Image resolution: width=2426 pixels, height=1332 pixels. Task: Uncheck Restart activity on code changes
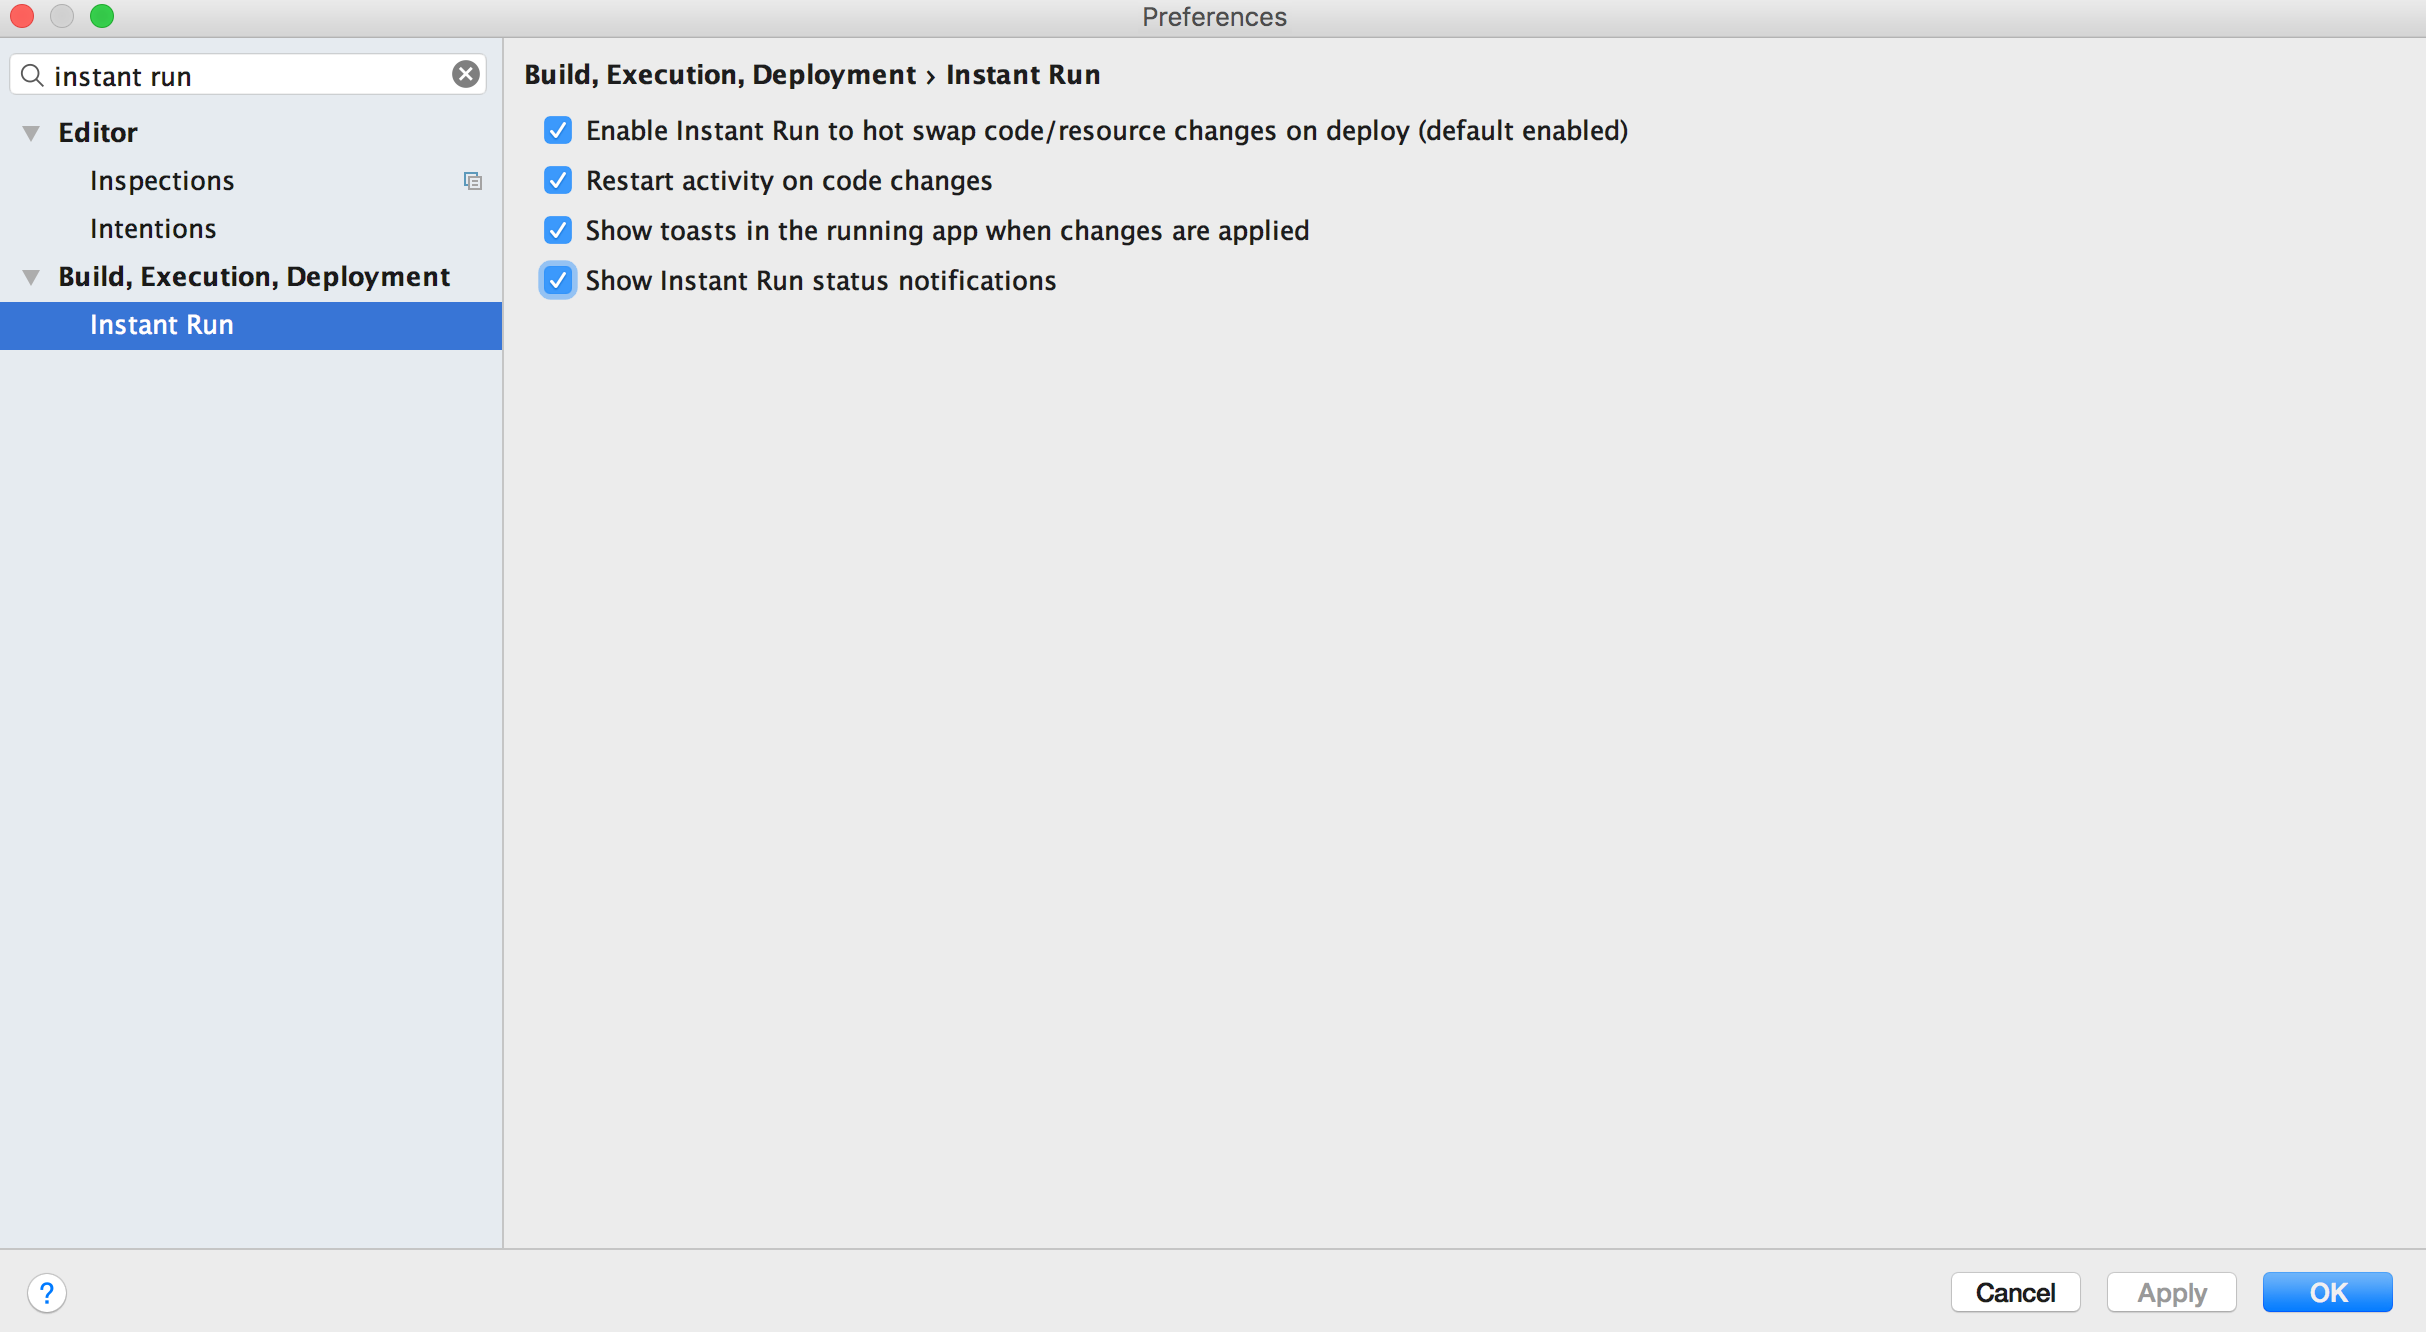558,180
